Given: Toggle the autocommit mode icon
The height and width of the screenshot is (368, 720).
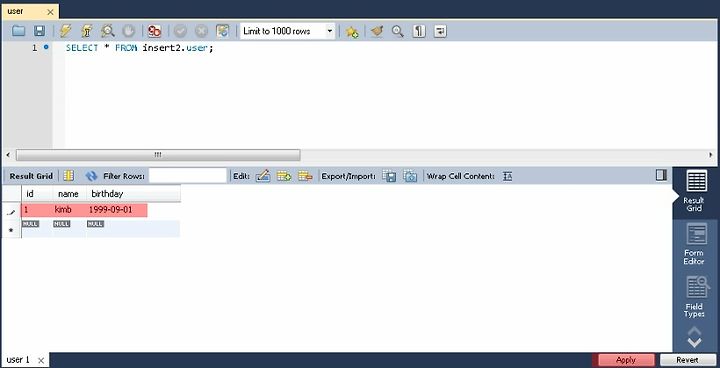Looking at the screenshot, I should pos(222,31).
